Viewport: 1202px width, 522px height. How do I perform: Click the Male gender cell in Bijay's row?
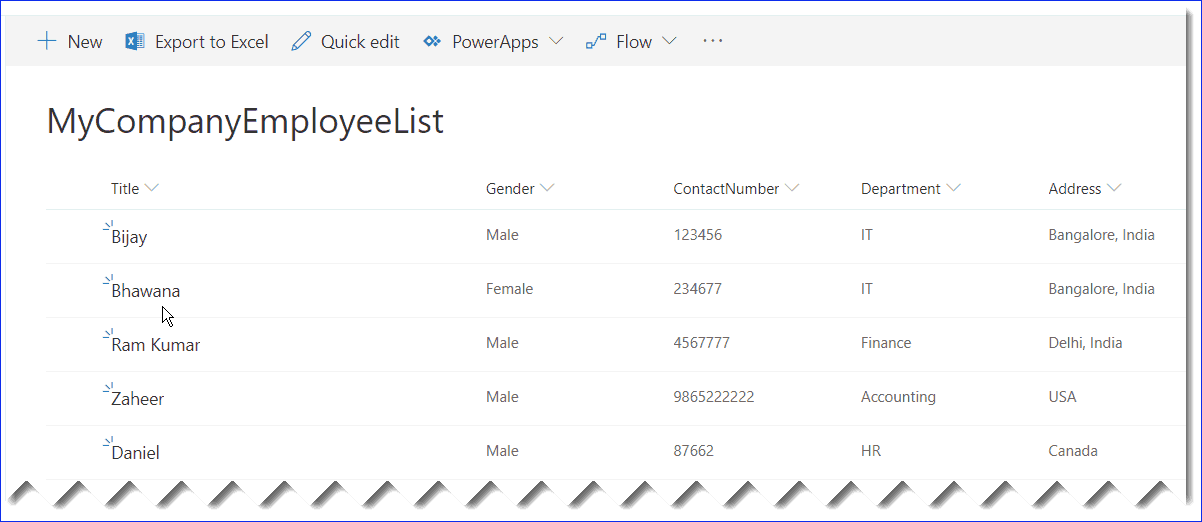coord(502,235)
